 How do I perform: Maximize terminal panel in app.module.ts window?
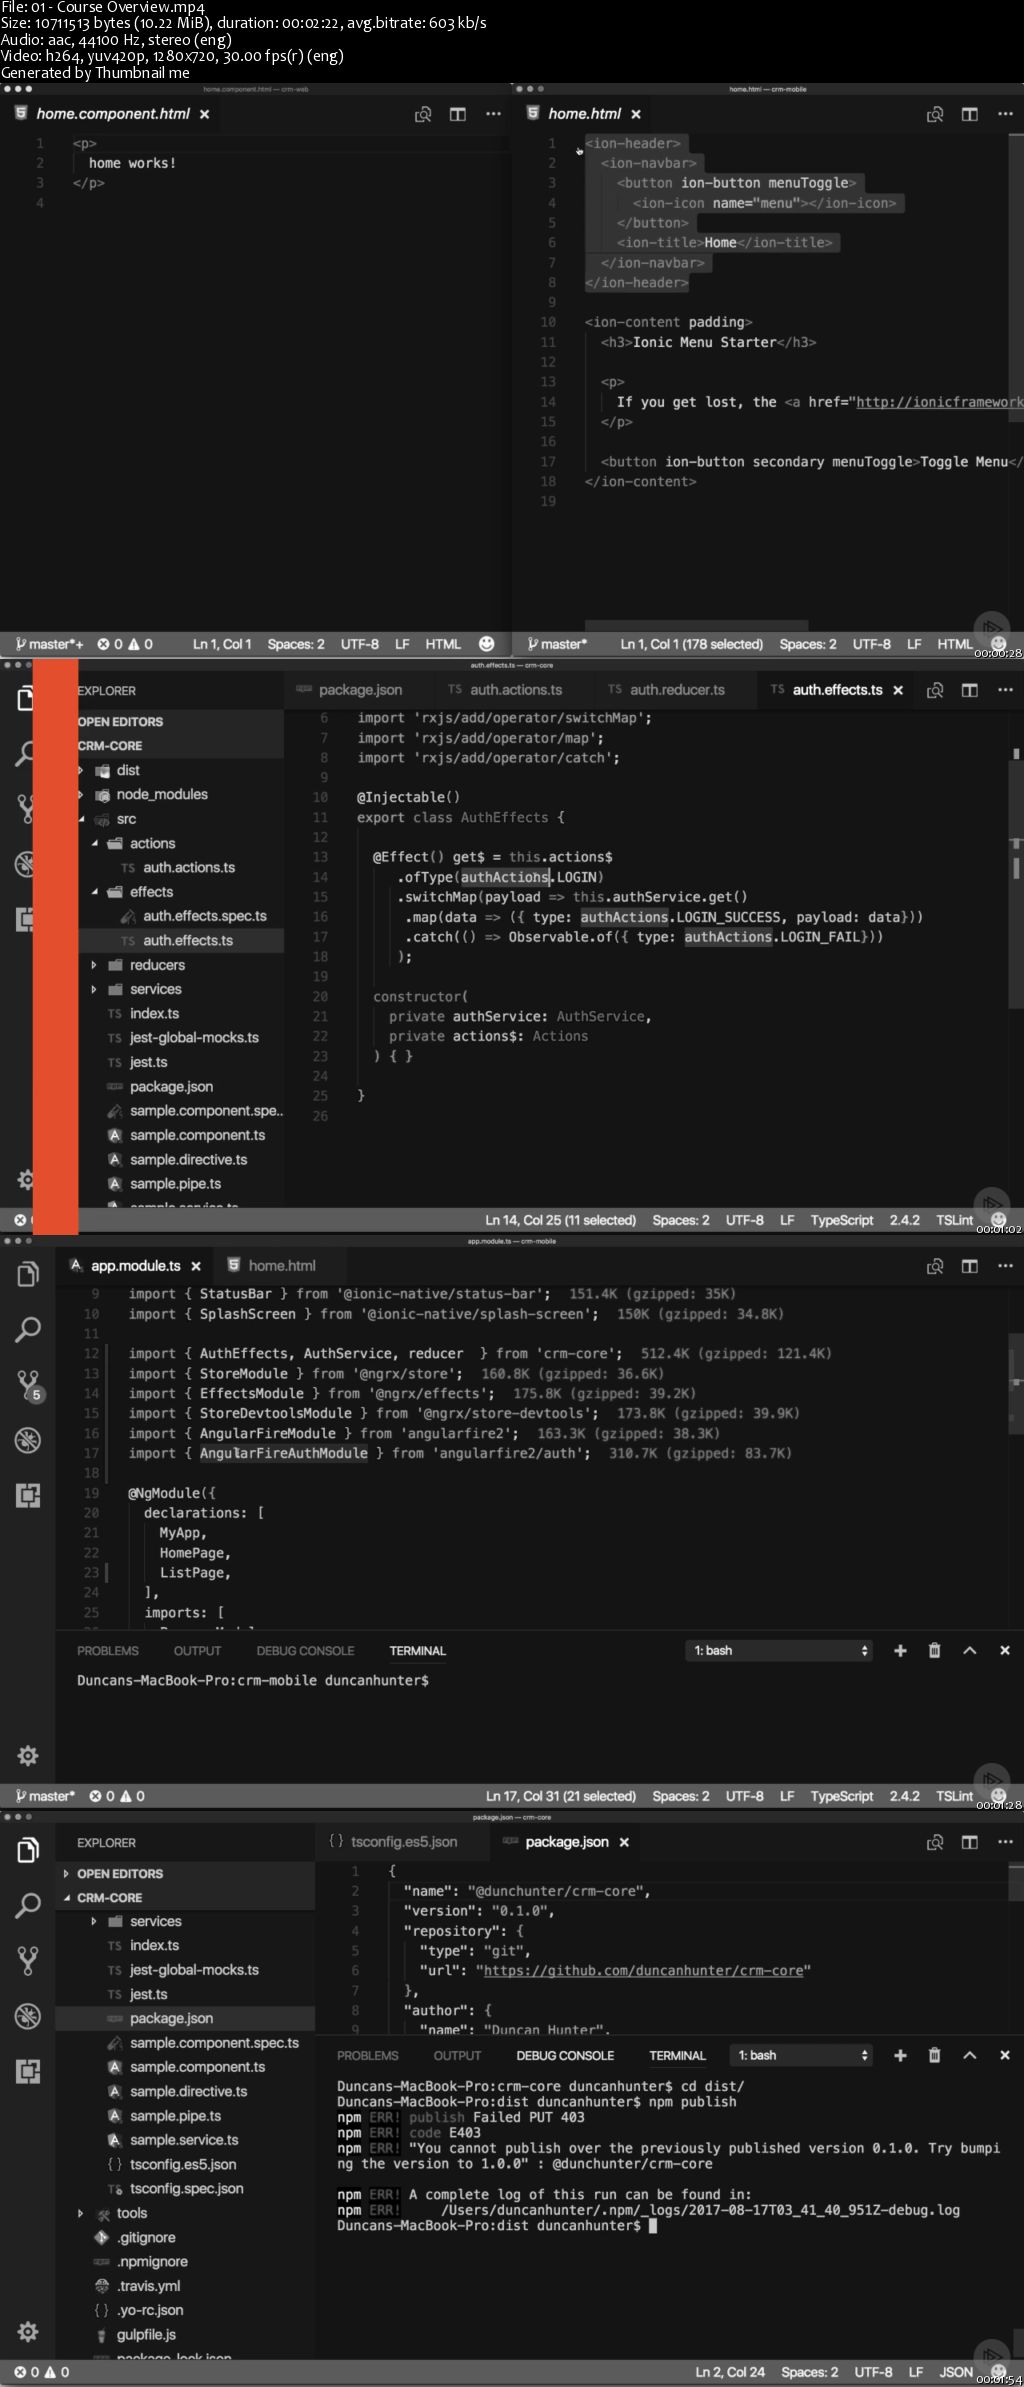[969, 1650]
